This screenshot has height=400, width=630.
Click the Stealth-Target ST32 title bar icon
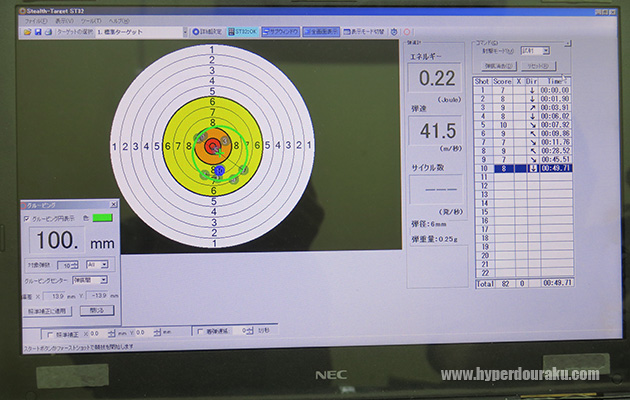(x=25, y=10)
